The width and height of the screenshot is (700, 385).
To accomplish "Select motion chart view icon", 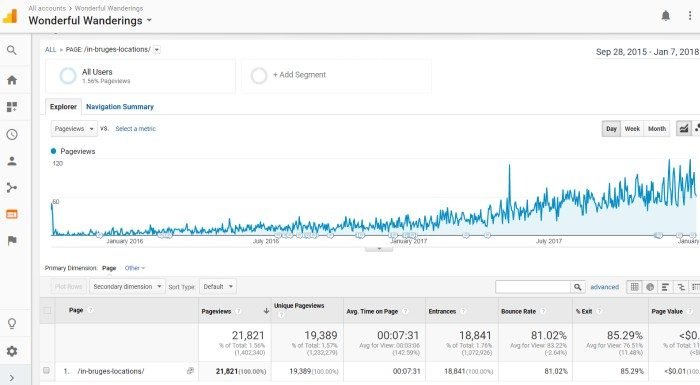I will [696, 129].
